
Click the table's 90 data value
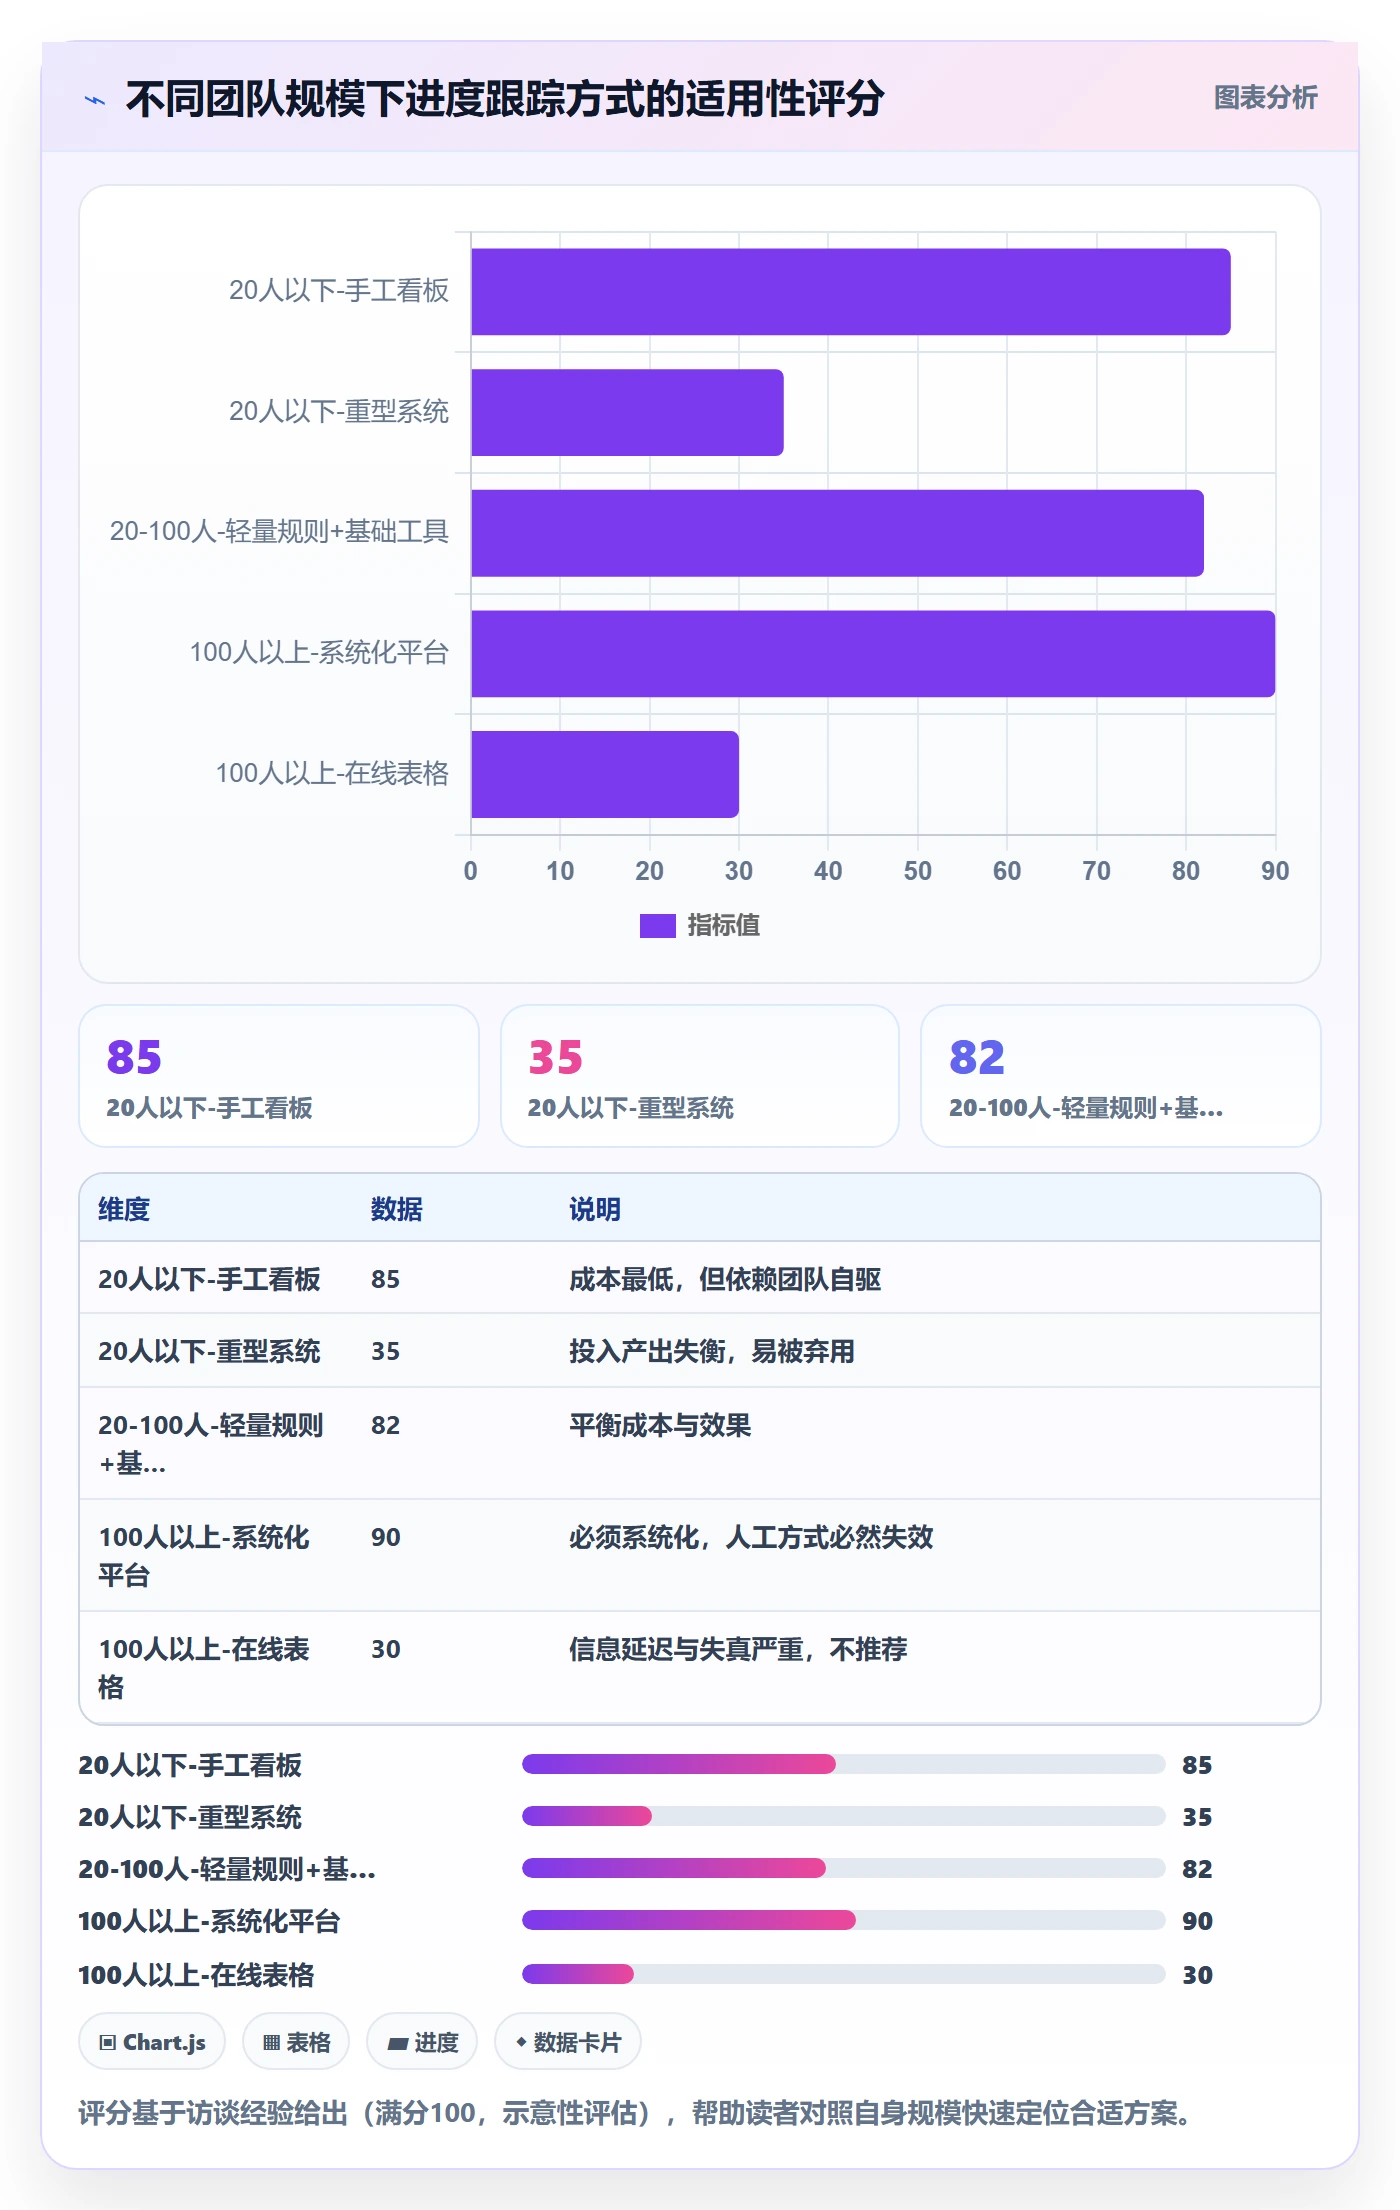point(386,1537)
